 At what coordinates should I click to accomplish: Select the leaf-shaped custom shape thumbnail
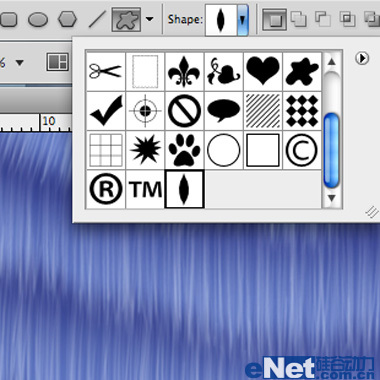pyautogui.click(x=184, y=189)
